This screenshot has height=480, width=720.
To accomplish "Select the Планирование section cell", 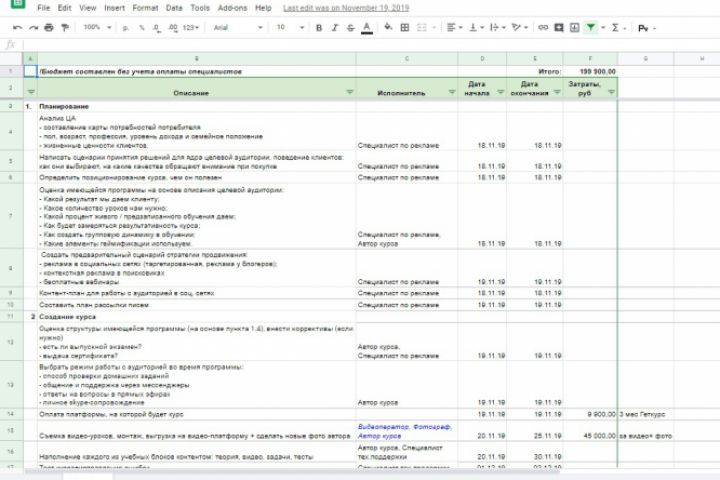I will click(x=197, y=106).
